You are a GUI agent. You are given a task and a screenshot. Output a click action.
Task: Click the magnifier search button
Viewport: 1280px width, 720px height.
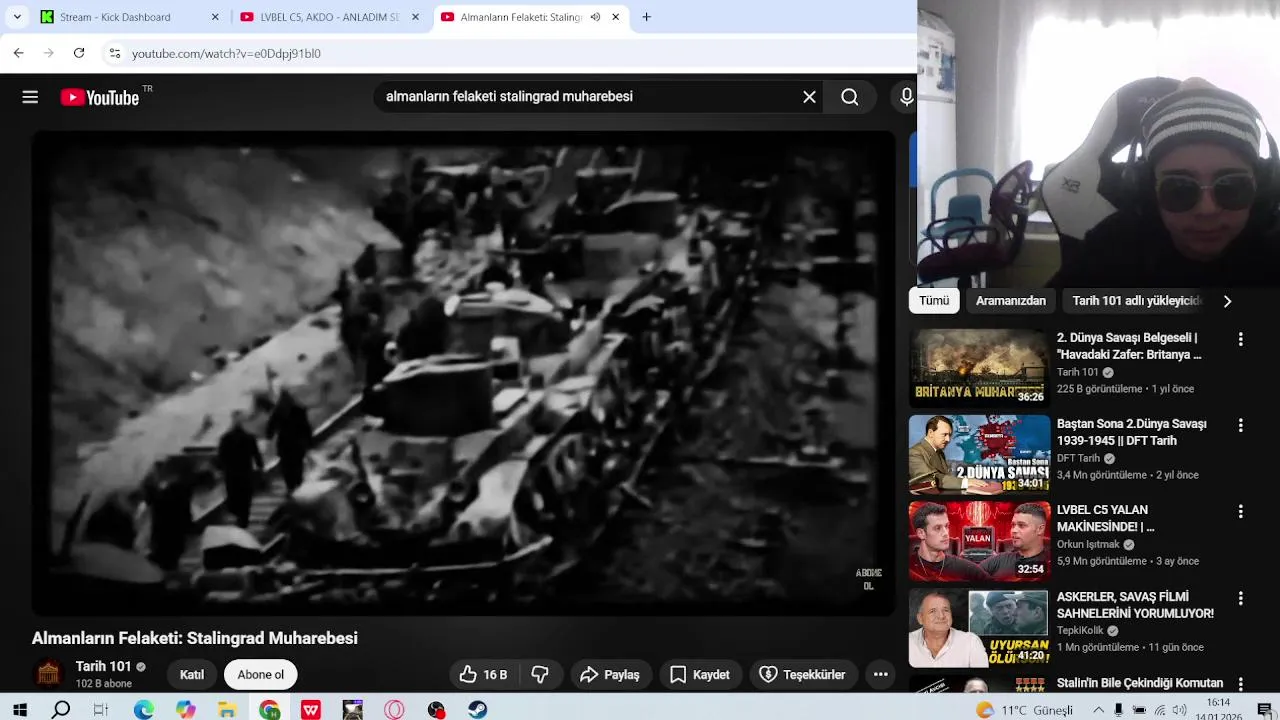[x=849, y=97]
